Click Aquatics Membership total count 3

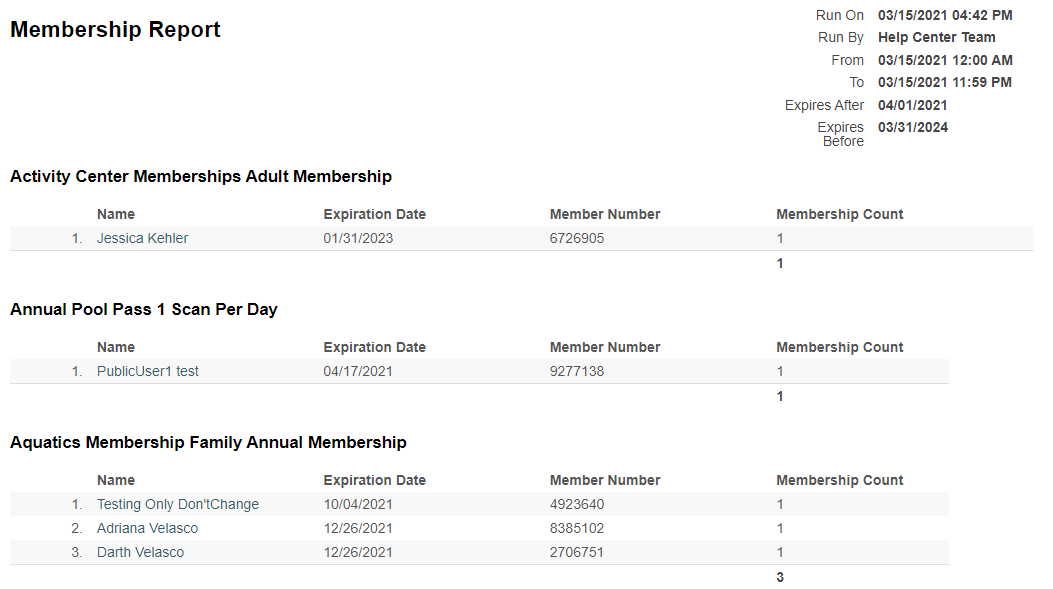coord(780,577)
